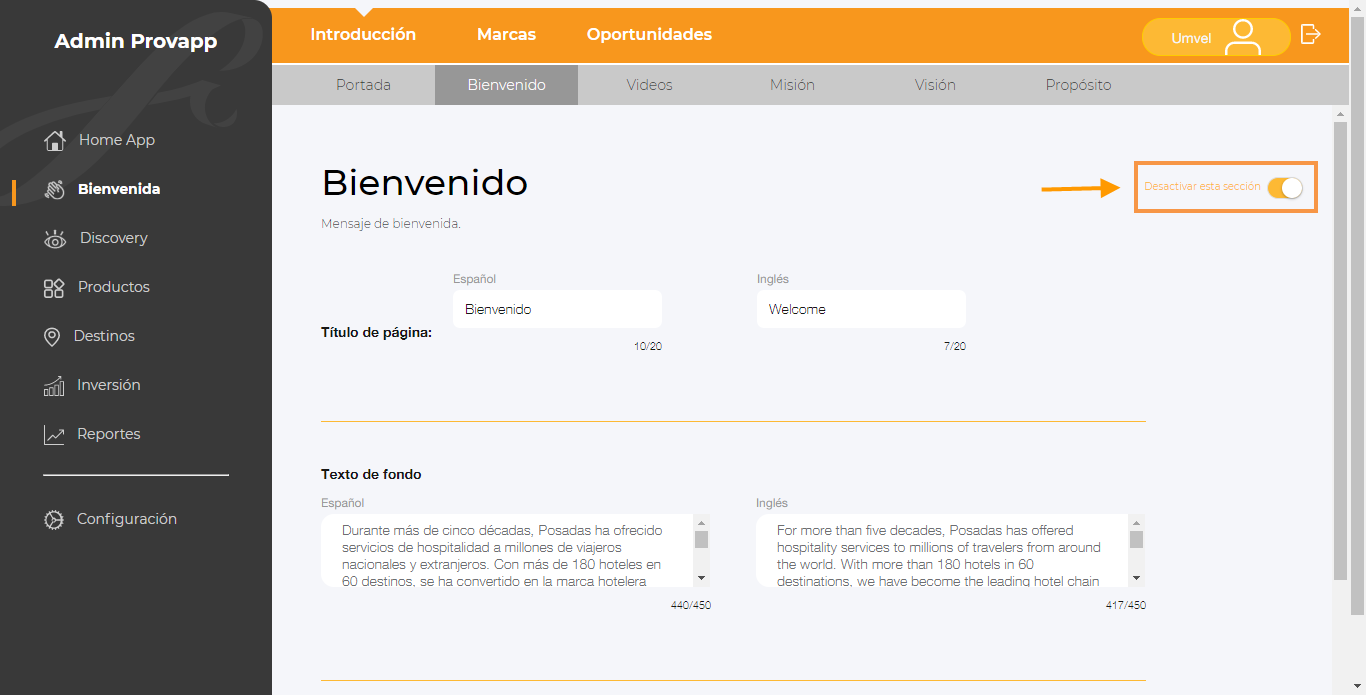
Task: Click the Configuración gear icon
Action: pyautogui.click(x=54, y=520)
